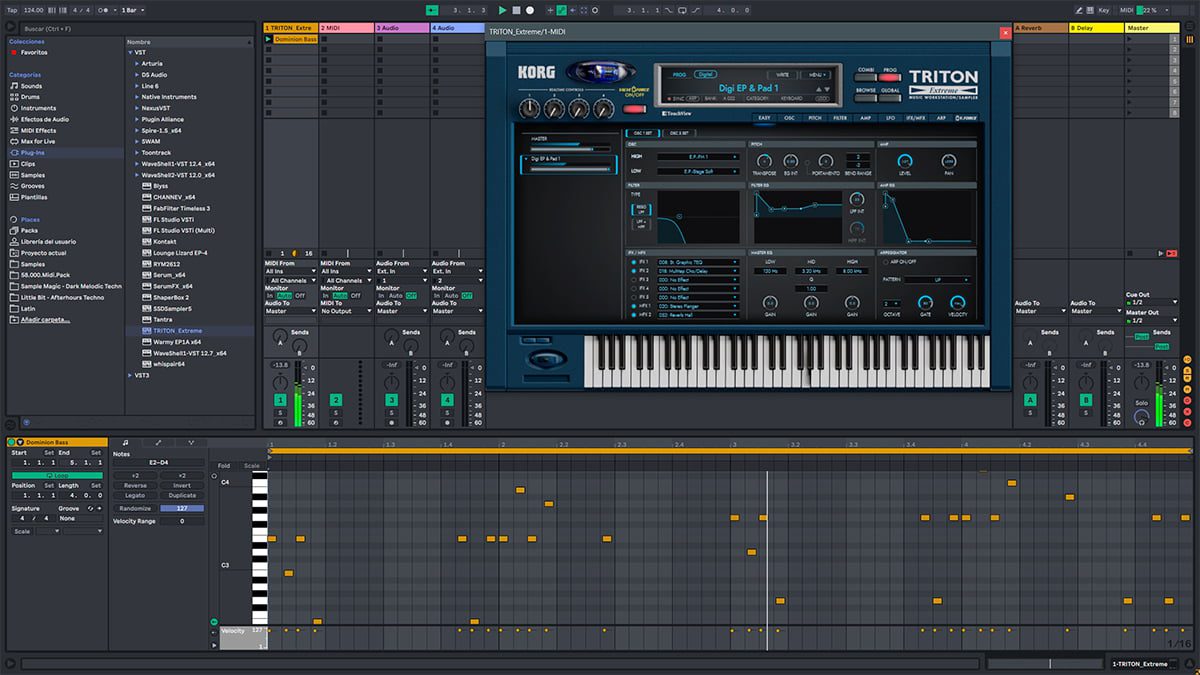Open MIDI From dropdown on track 1

[x=290, y=271]
